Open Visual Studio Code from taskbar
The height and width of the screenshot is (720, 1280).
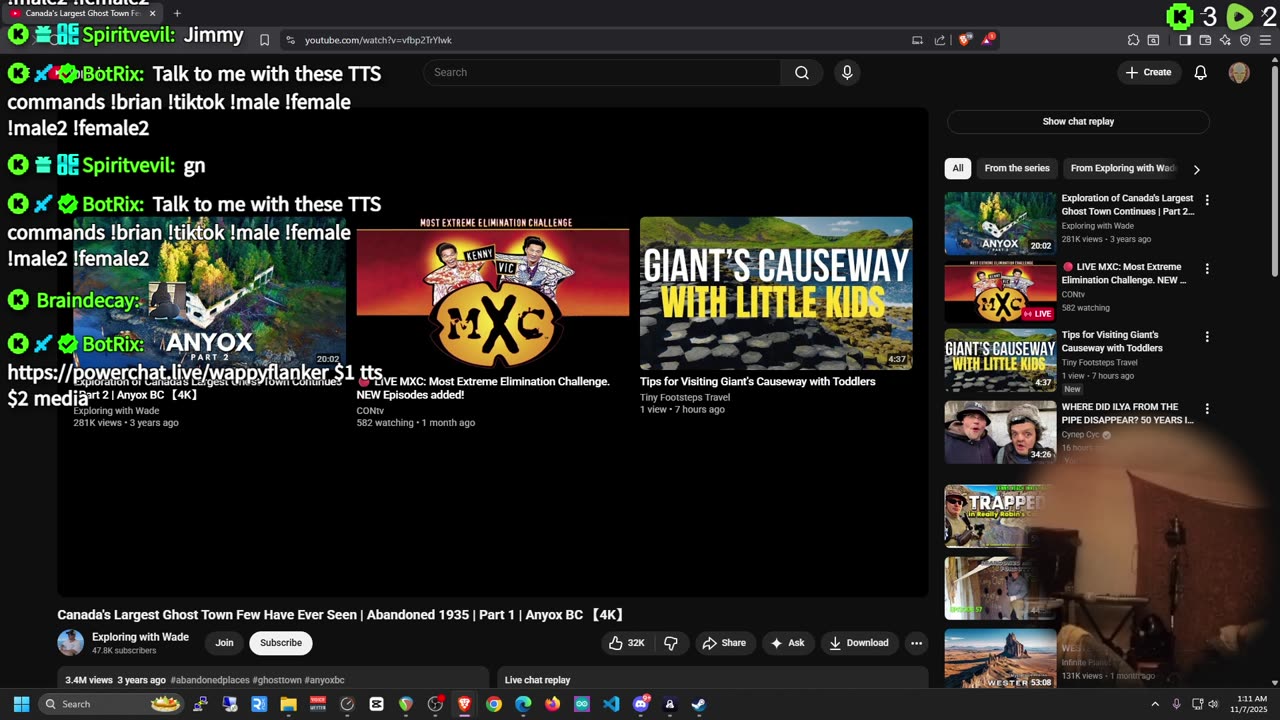pyautogui.click(x=611, y=704)
